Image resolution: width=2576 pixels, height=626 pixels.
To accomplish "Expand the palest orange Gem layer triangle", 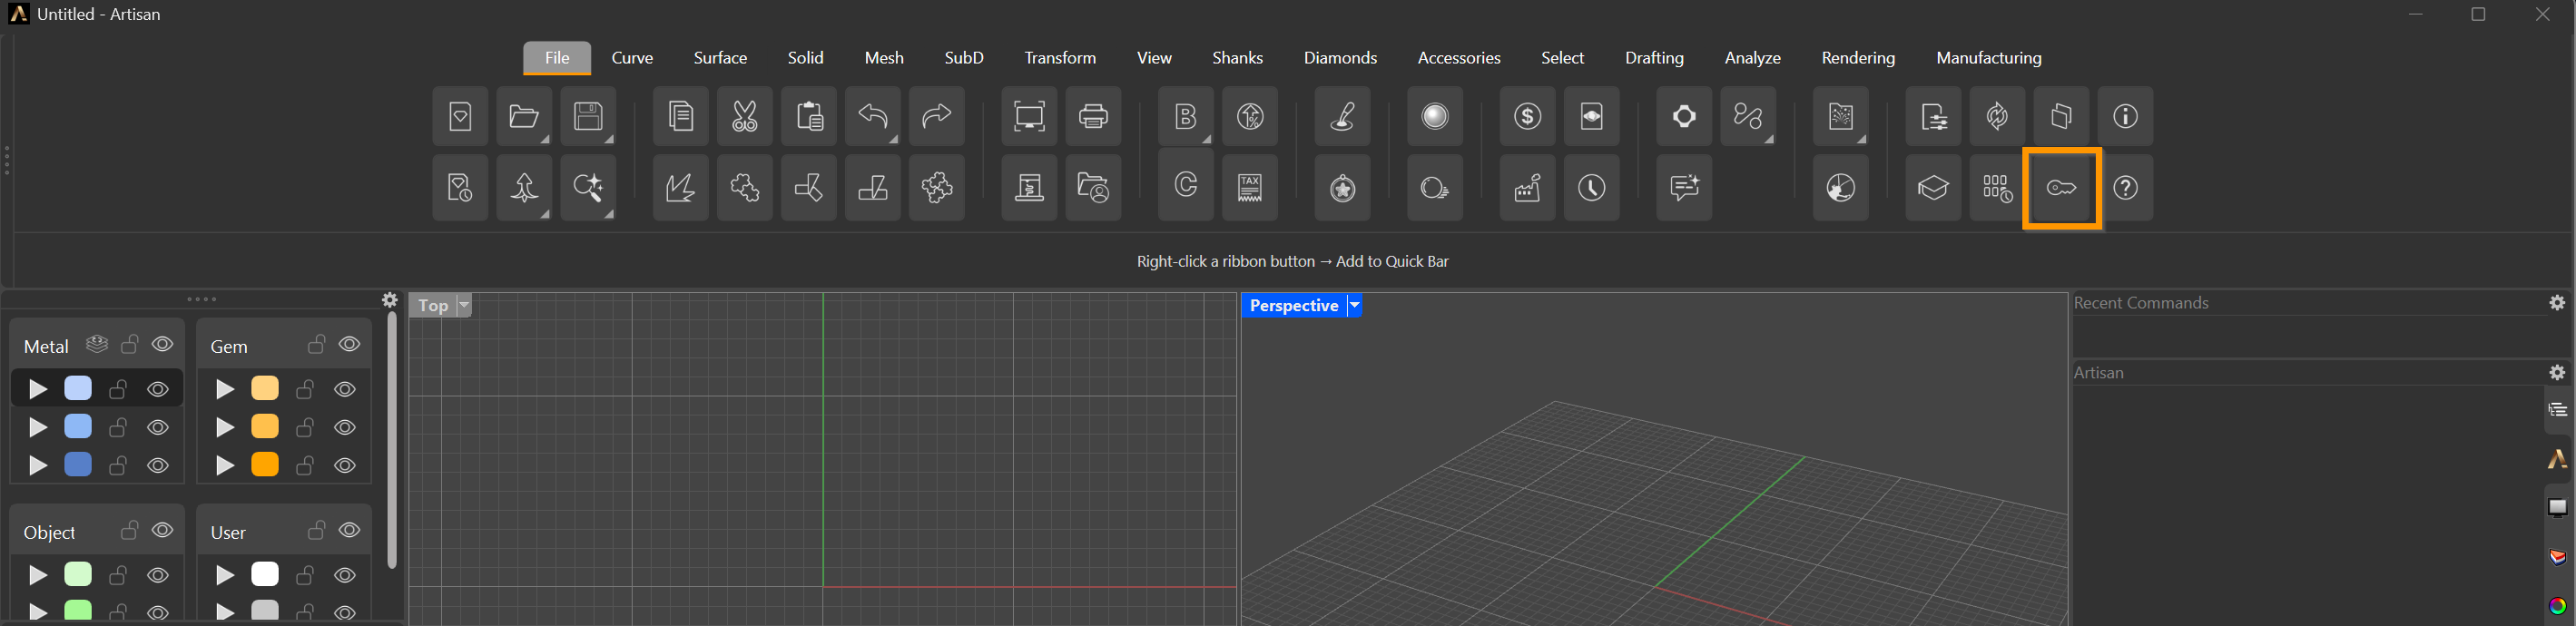I will [x=225, y=389].
